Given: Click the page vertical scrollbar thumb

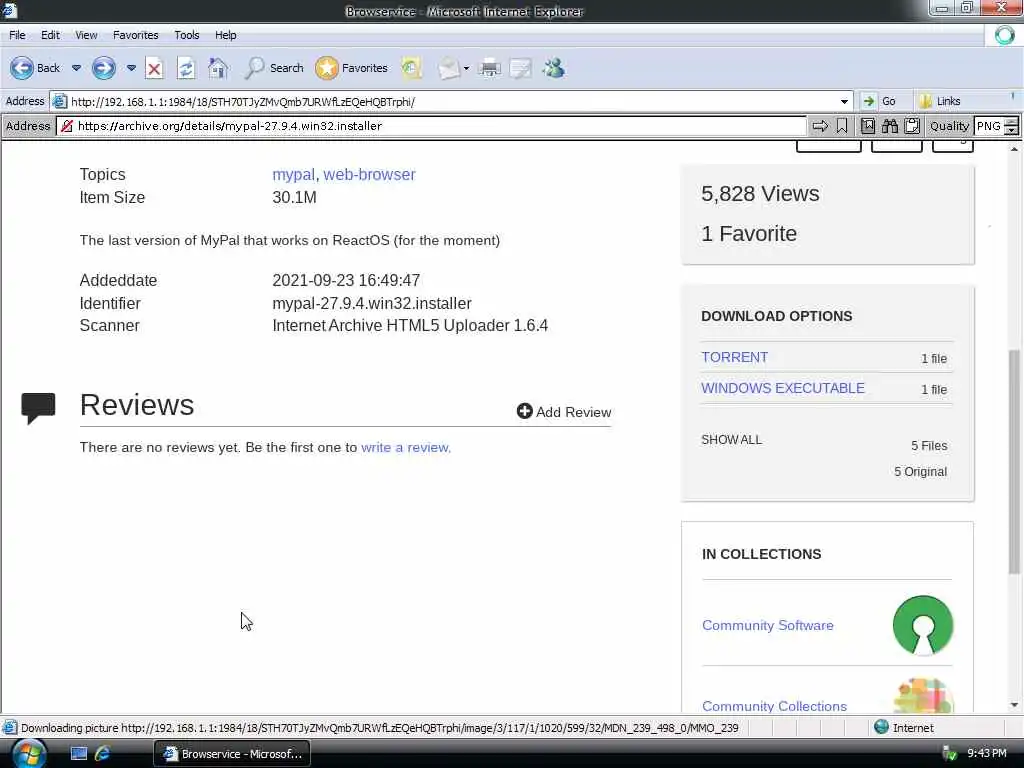Looking at the screenshot, I should pyautogui.click(x=1014, y=462).
